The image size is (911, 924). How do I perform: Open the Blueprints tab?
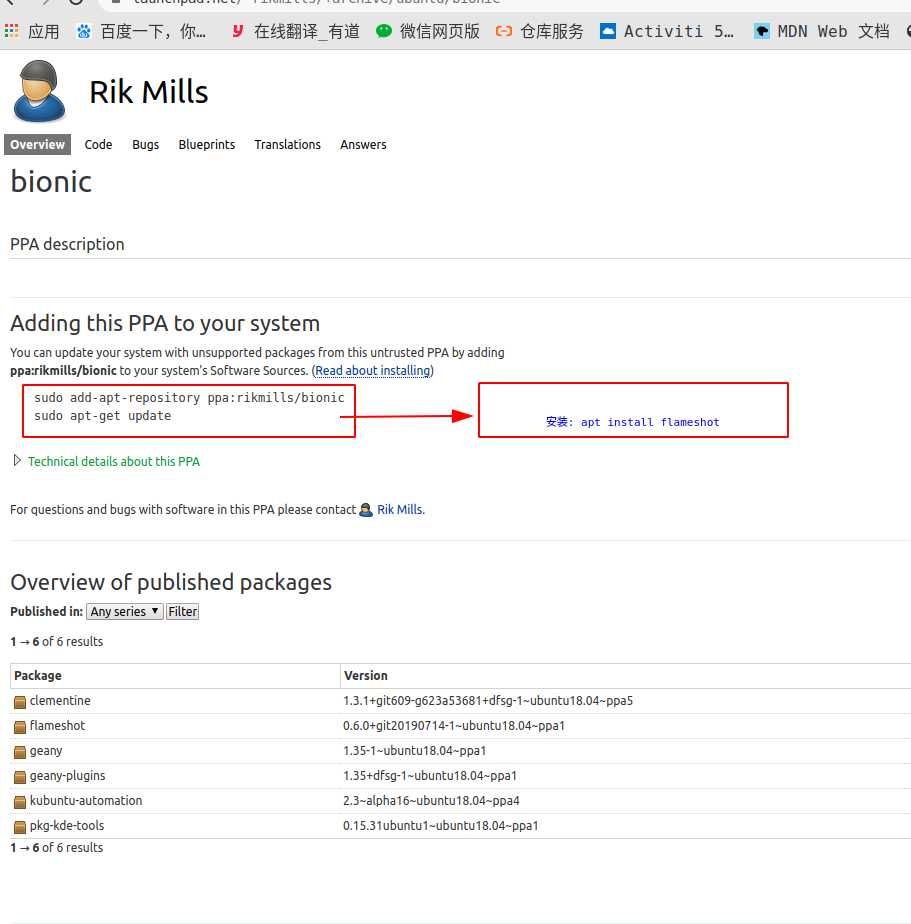pos(207,144)
